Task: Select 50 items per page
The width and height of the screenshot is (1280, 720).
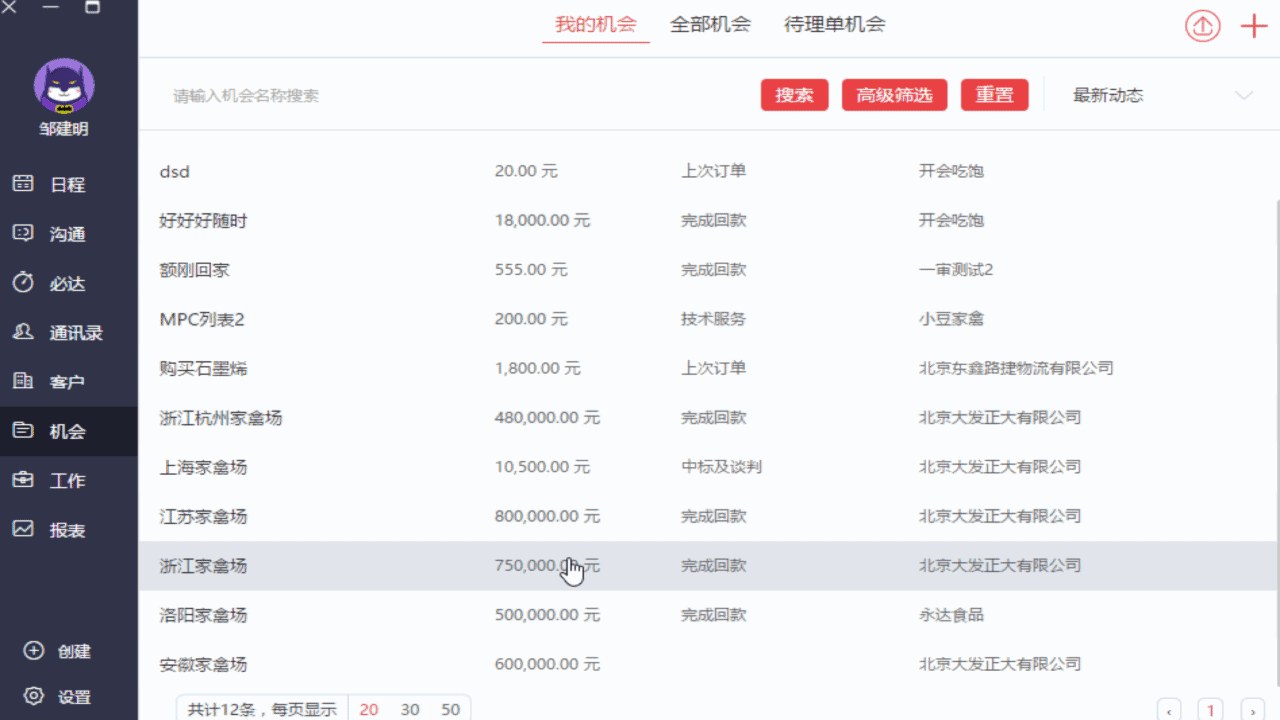Action: point(450,709)
